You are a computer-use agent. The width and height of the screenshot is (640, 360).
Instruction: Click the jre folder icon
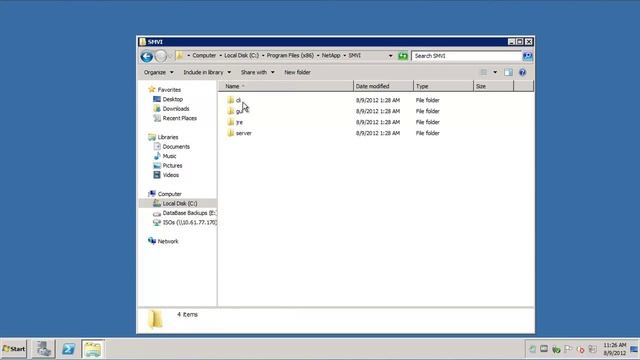(231, 122)
